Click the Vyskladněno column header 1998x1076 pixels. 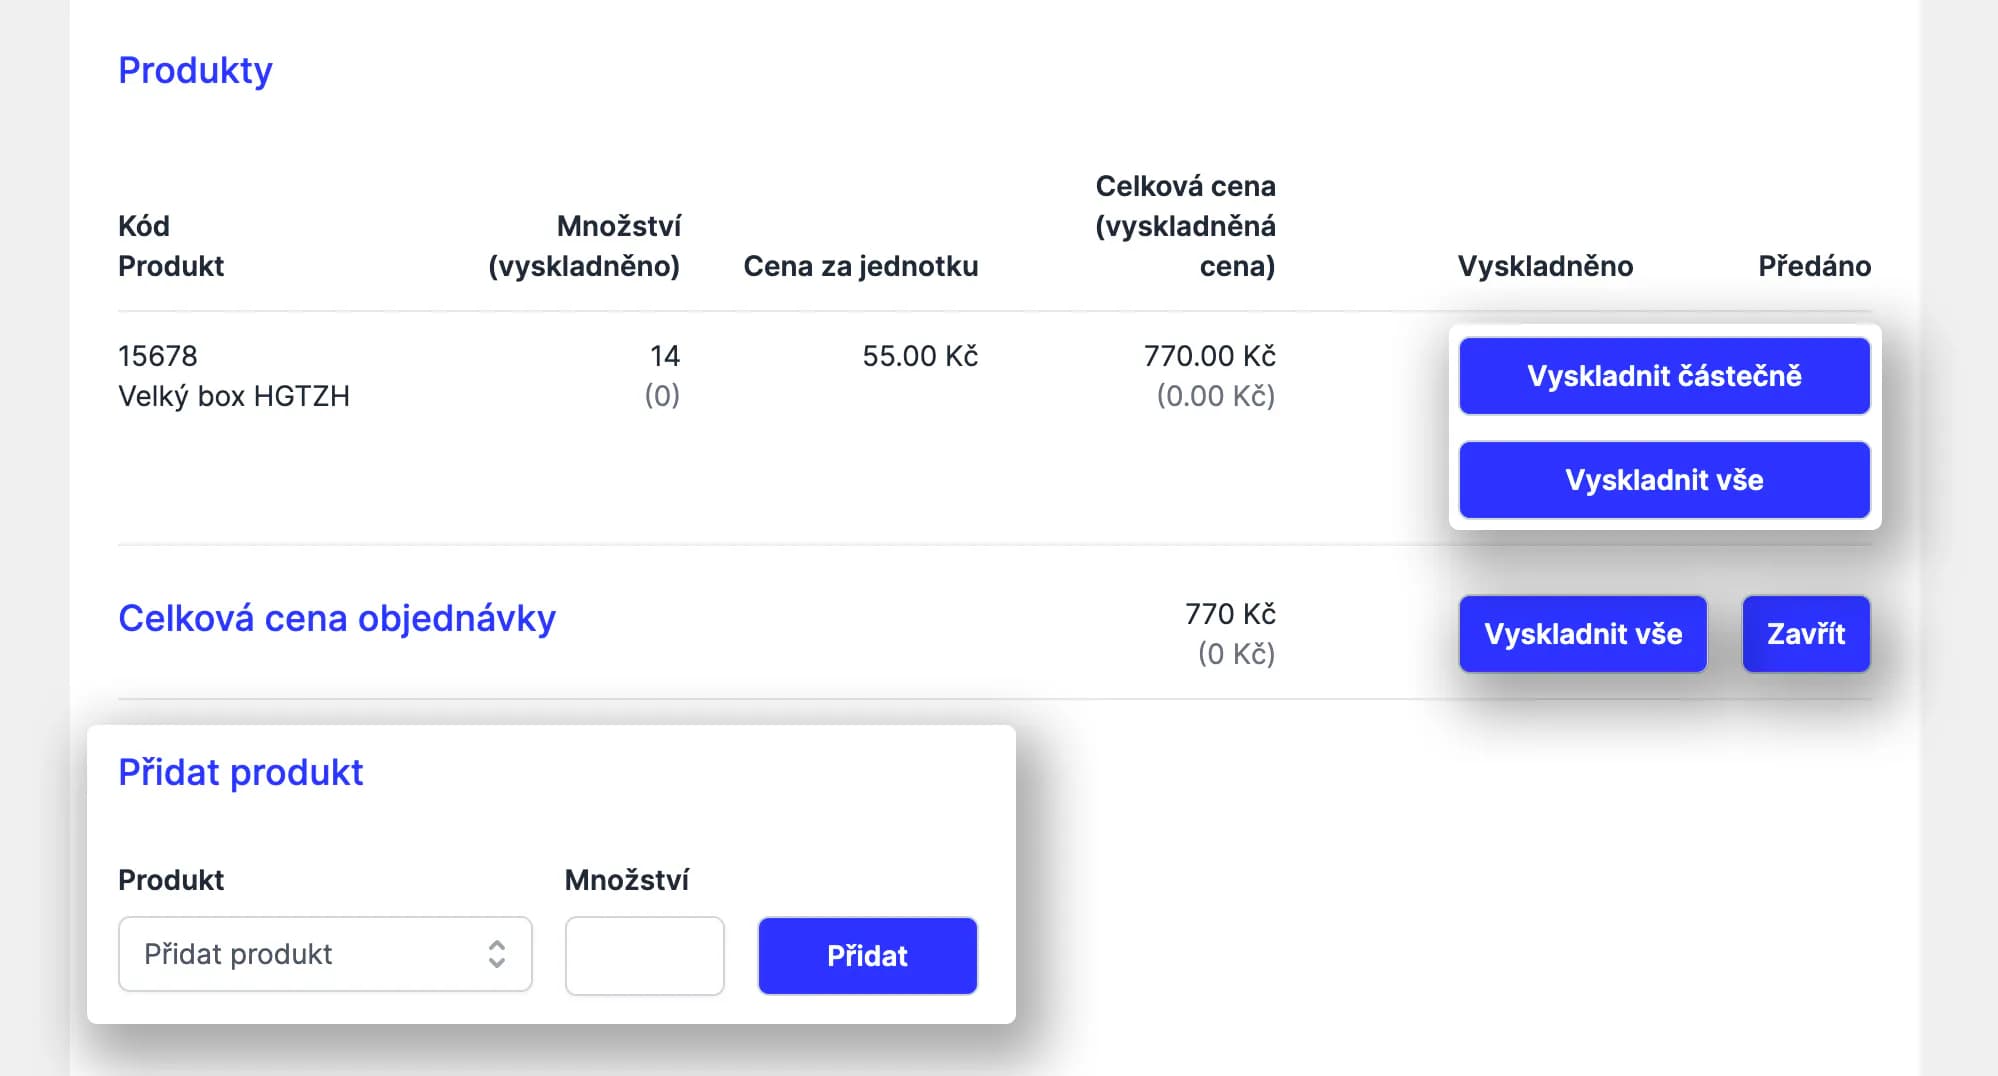[x=1545, y=266]
